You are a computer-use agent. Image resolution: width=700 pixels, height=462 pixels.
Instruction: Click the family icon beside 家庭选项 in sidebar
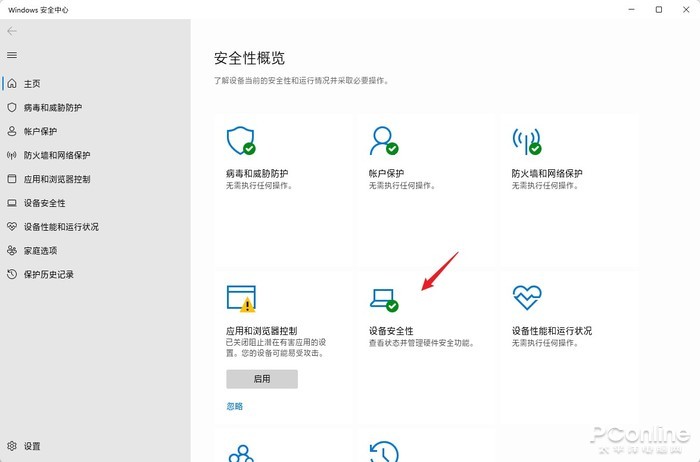coord(12,250)
